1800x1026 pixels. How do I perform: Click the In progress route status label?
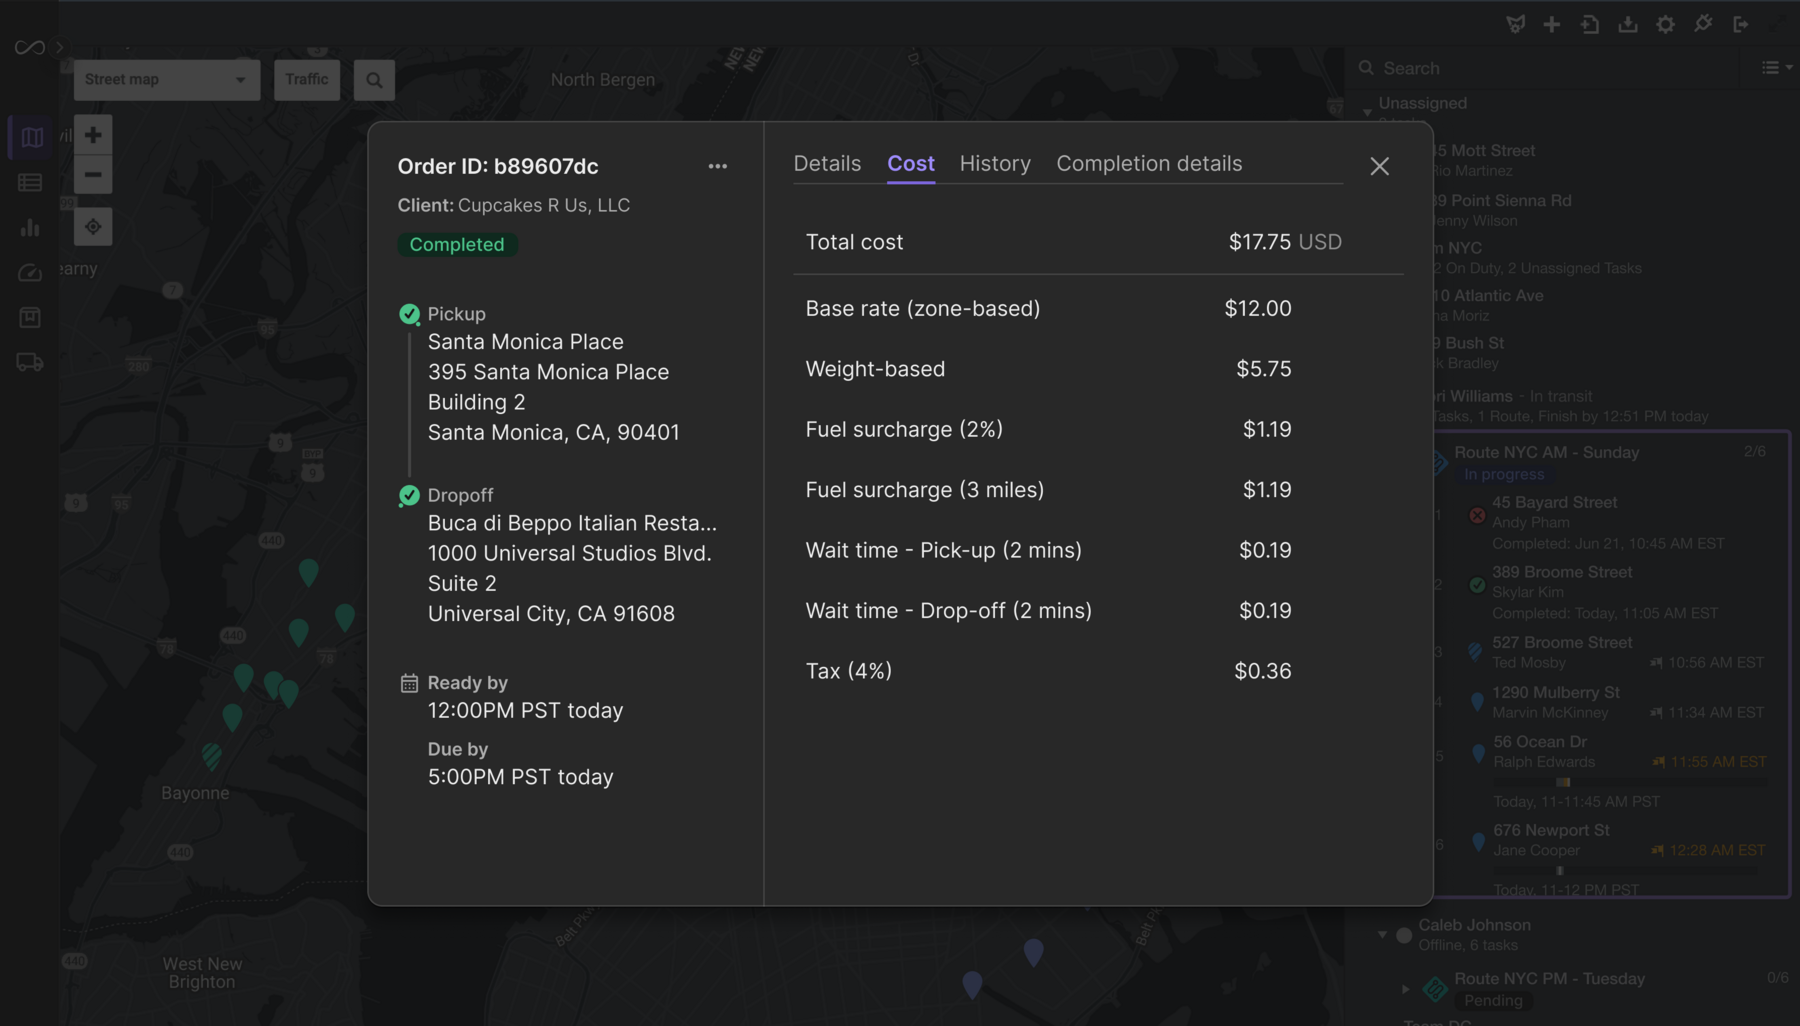1504,475
